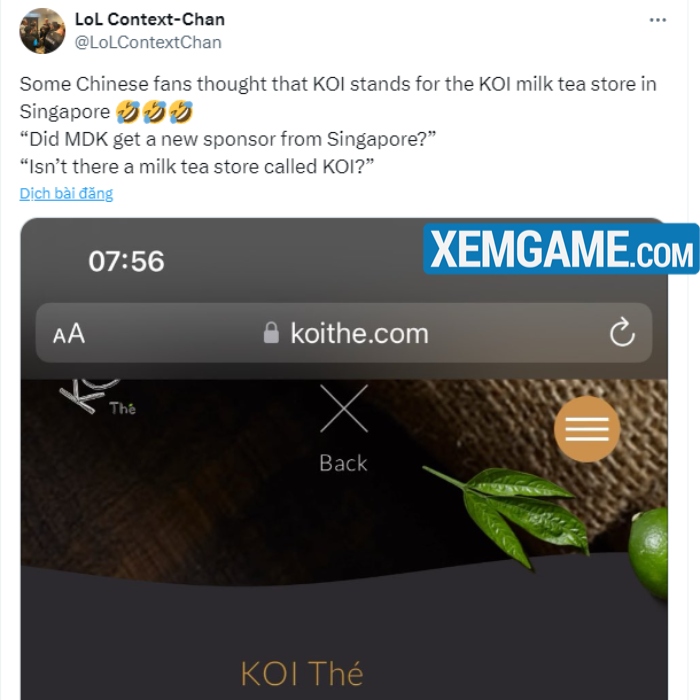Click the LoL Context-Chan display name

click(x=150, y=19)
